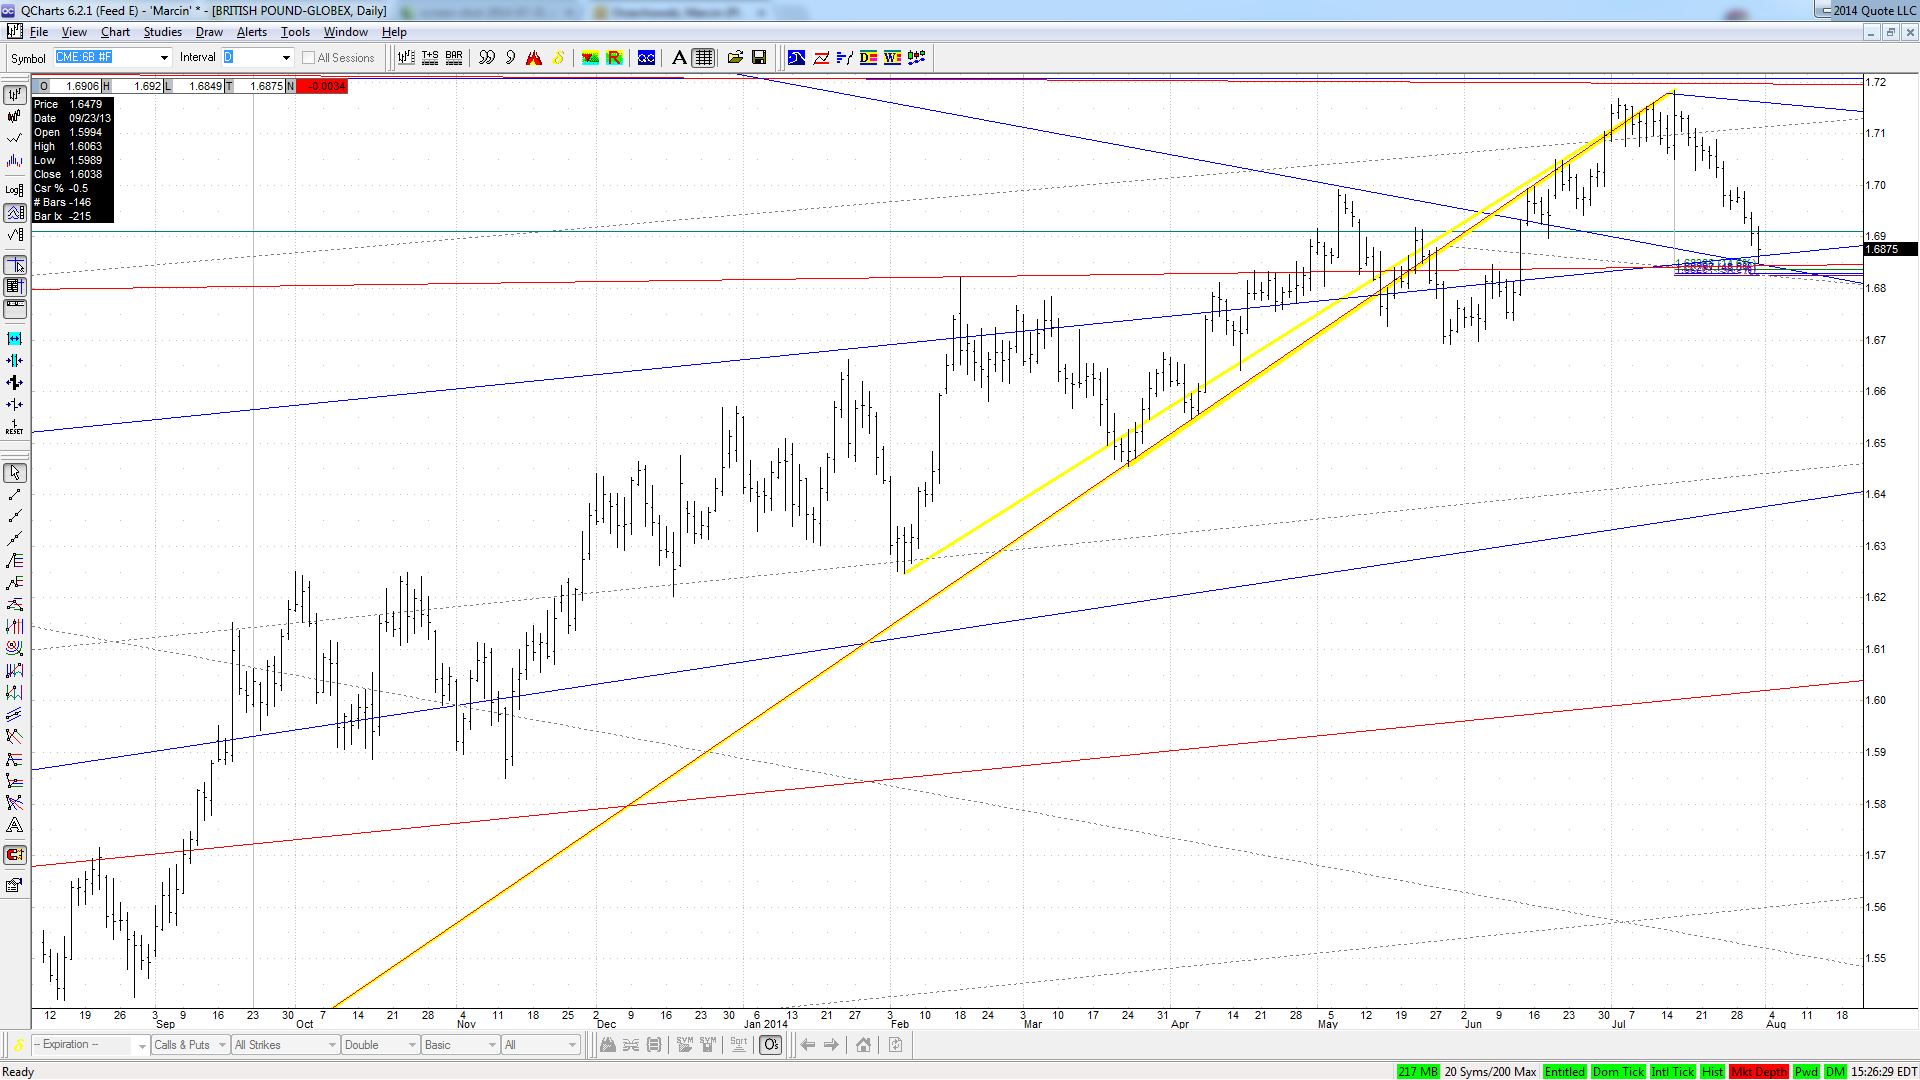Open the Basic dropdown
Viewport: 1920px width, 1080px height.
click(492, 1045)
